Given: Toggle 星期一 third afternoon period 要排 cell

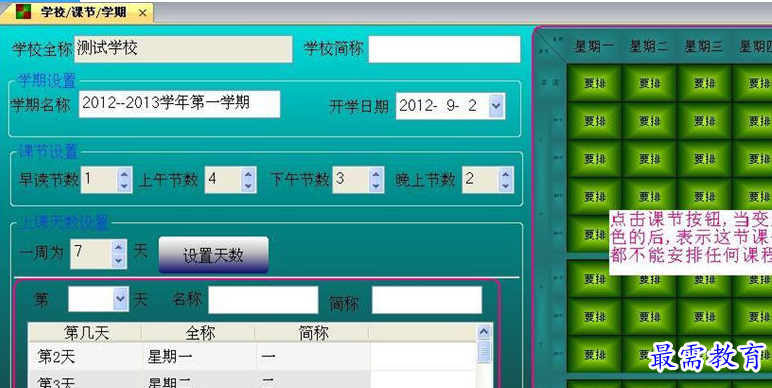Looking at the screenshot, I should click(x=594, y=354).
